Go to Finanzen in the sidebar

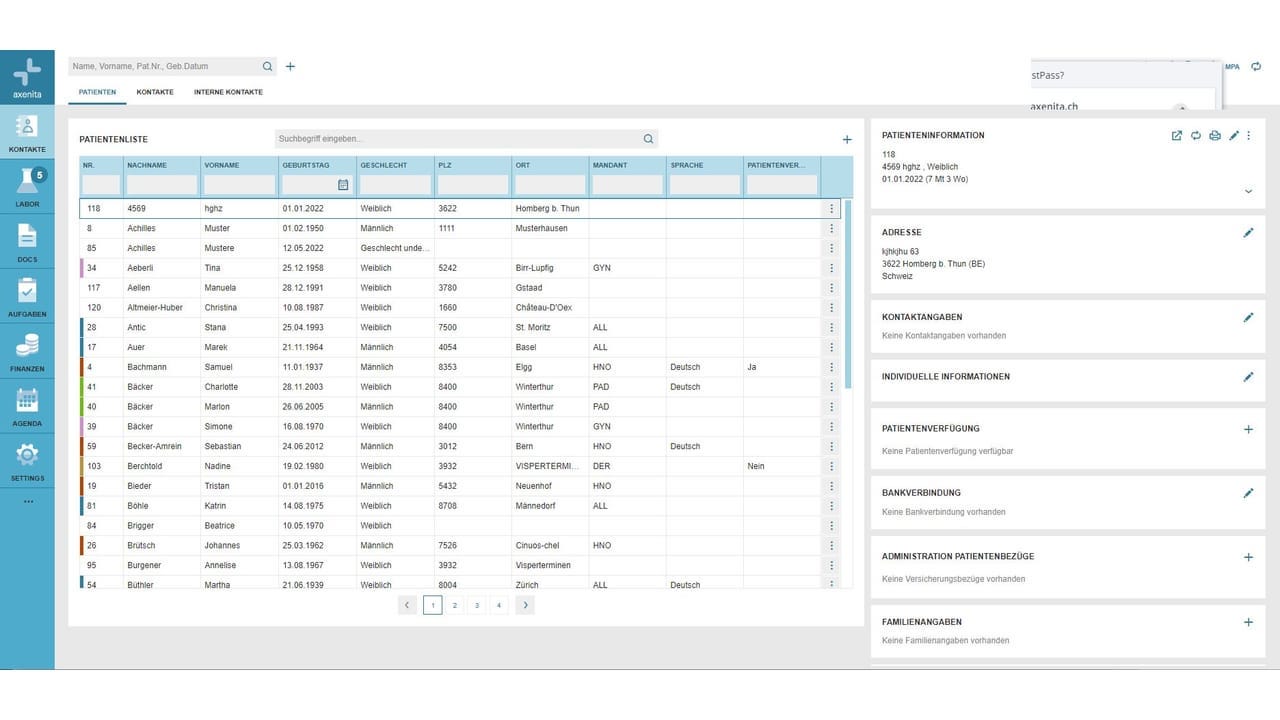[x=27, y=349]
